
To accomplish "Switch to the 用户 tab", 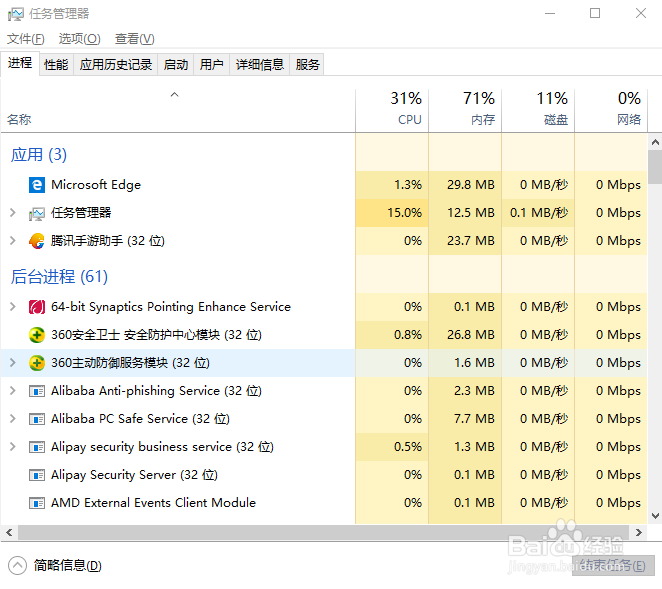I will (x=212, y=65).
